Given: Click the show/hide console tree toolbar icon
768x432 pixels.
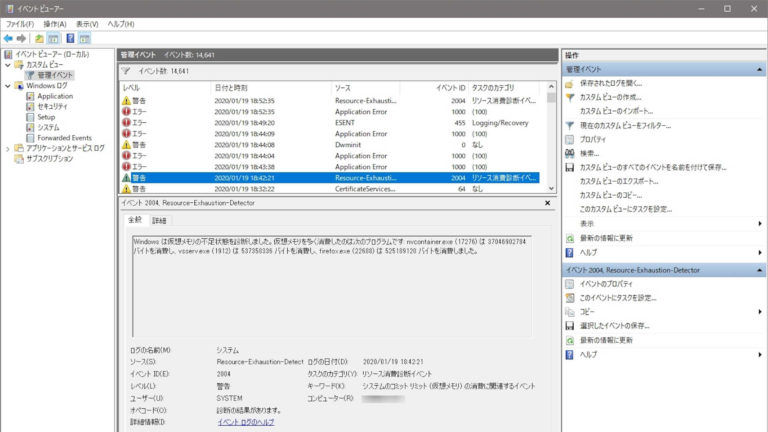Looking at the screenshot, I should tap(53, 38).
